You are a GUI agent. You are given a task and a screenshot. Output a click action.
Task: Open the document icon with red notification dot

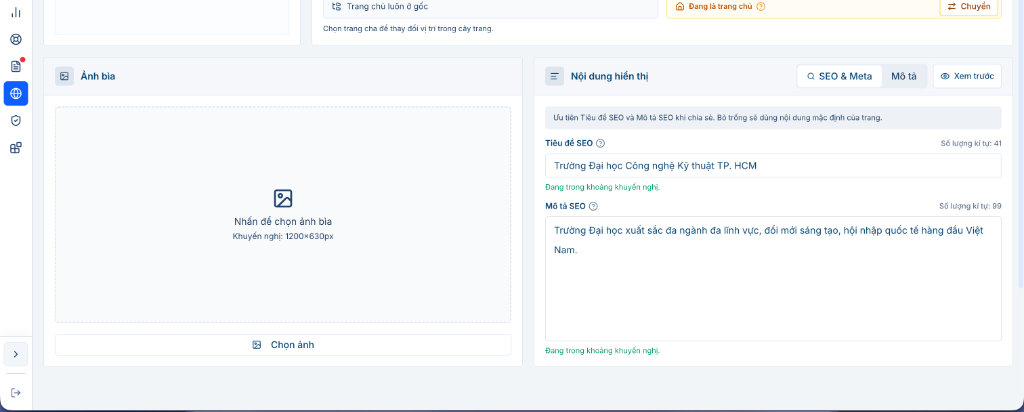[x=16, y=66]
